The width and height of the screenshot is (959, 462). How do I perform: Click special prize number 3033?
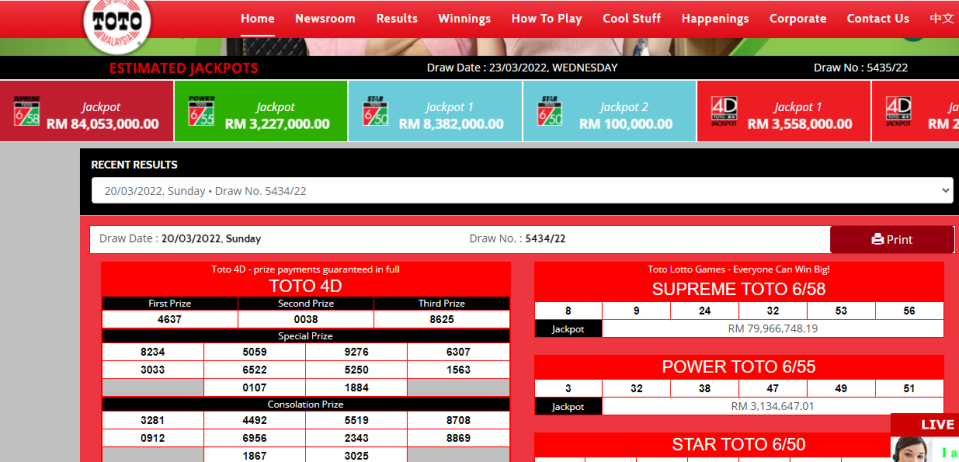[152, 370]
